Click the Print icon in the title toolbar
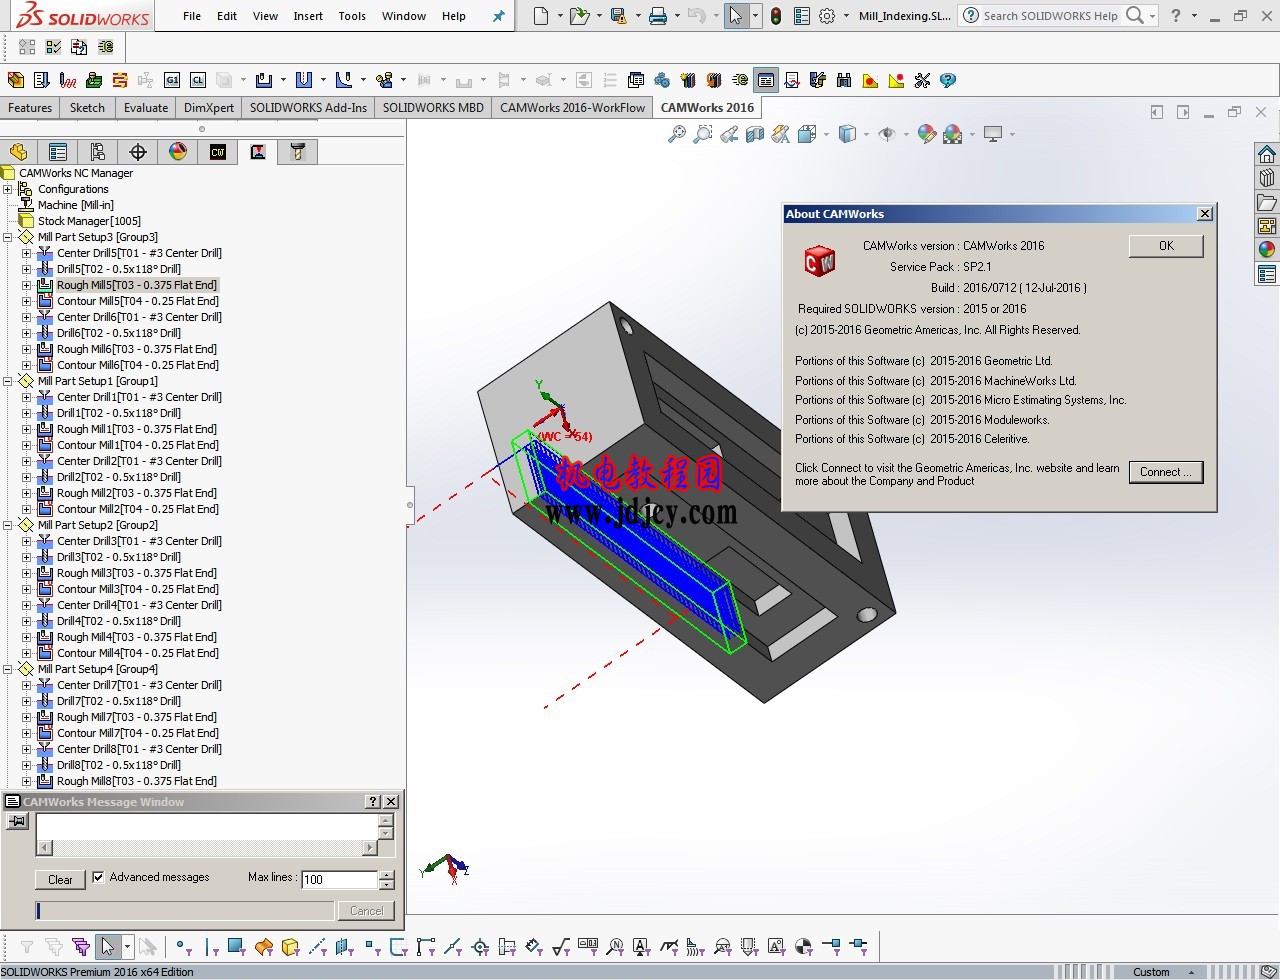The image size is (1280, 980). (x=657, y=16)
